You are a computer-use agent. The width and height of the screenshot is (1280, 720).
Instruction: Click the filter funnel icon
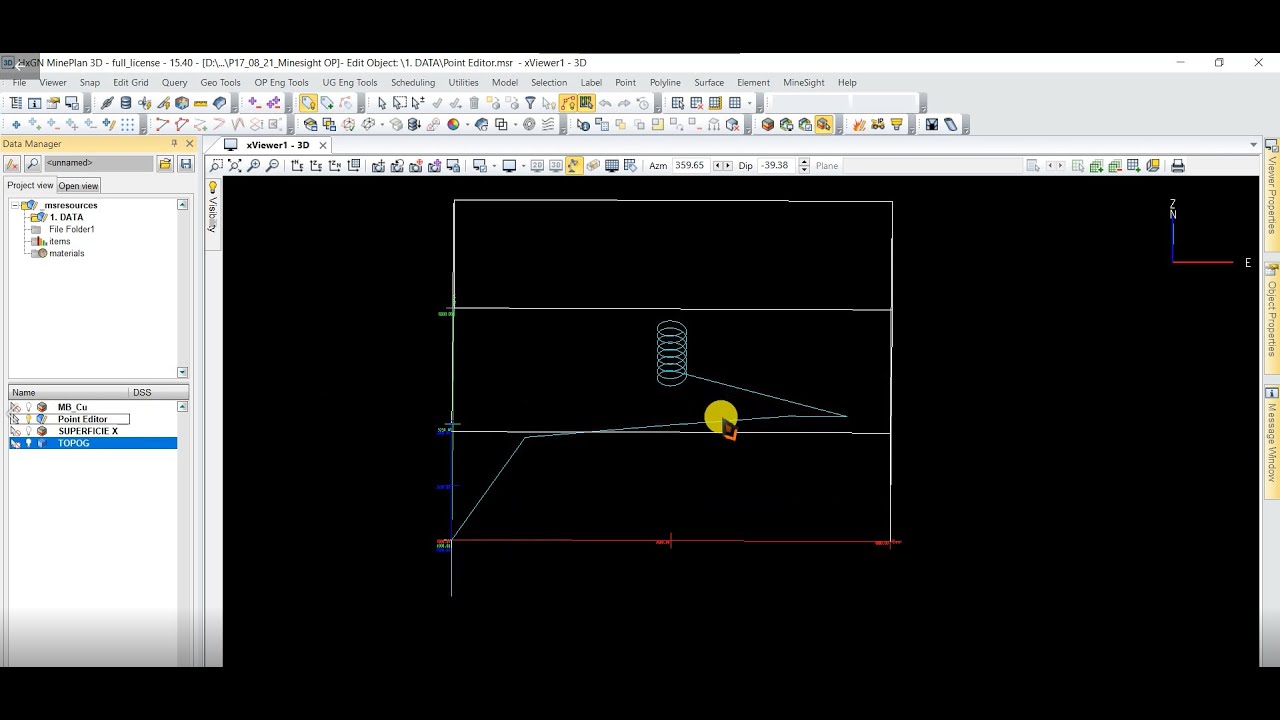pyautogui.click(x=530, y=102)
